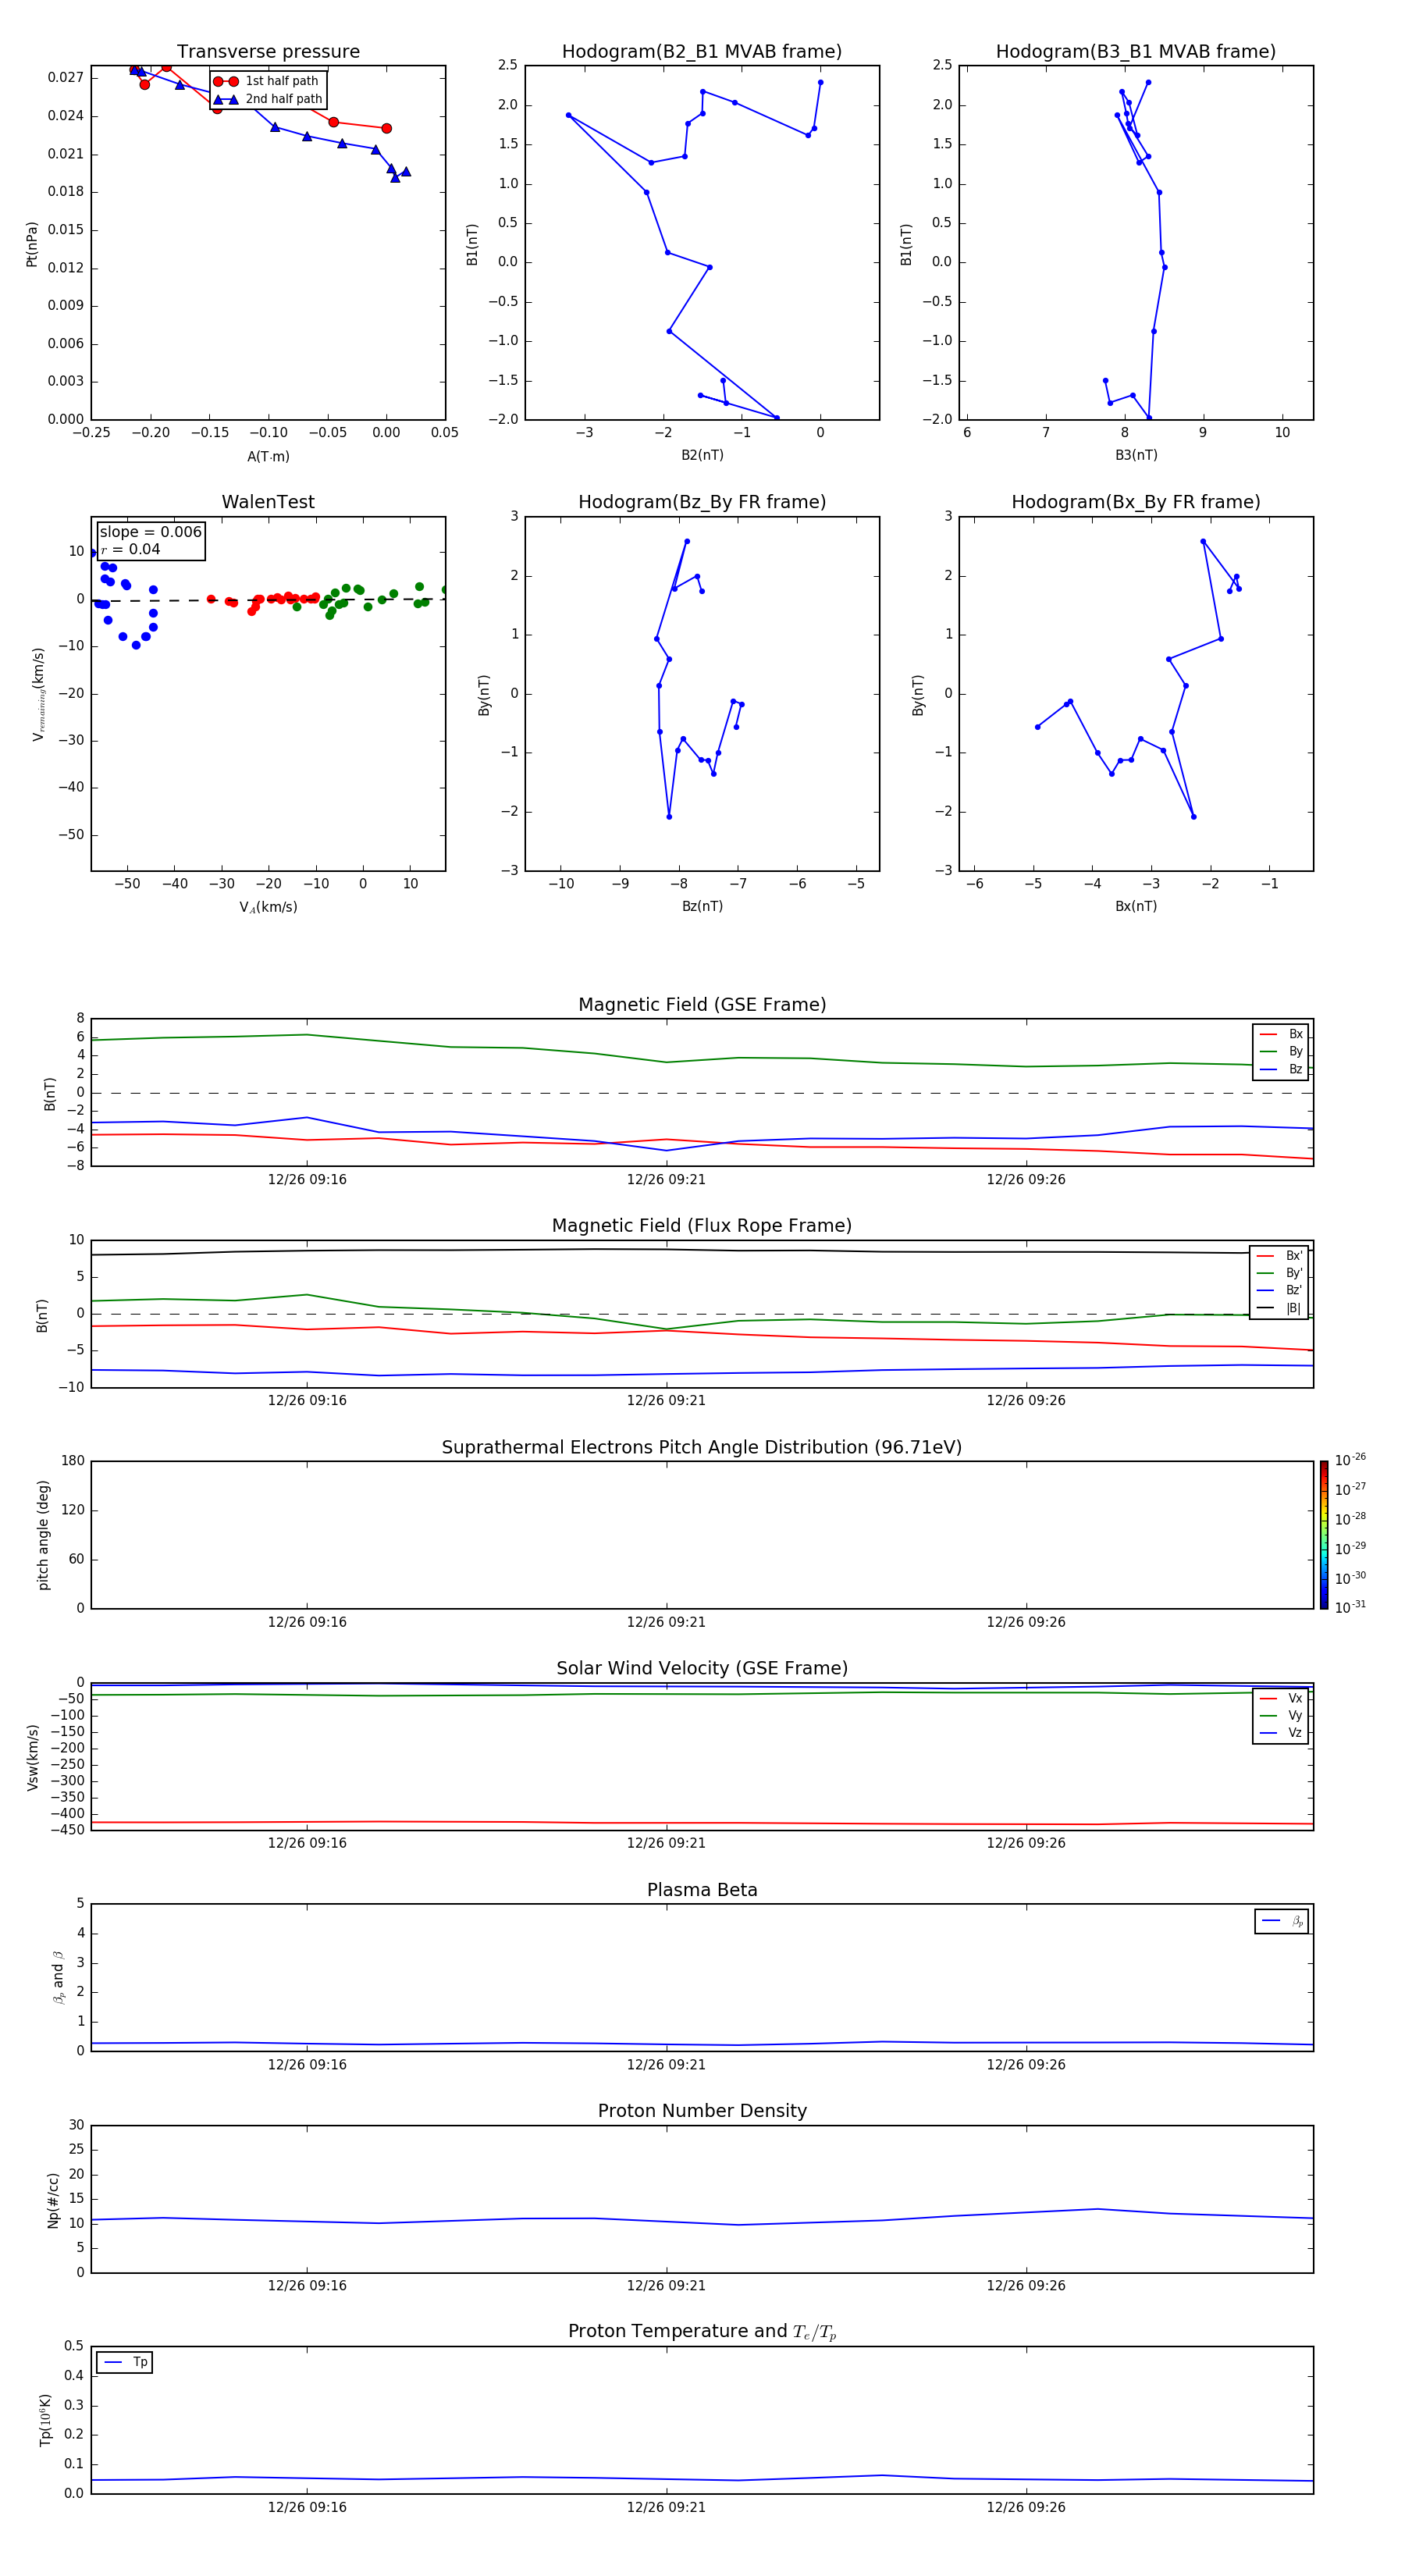Select the By' flux rope legend entry
Screen dimensions: 1405x2576
pyautogui.click(x=1279, y=1274)
